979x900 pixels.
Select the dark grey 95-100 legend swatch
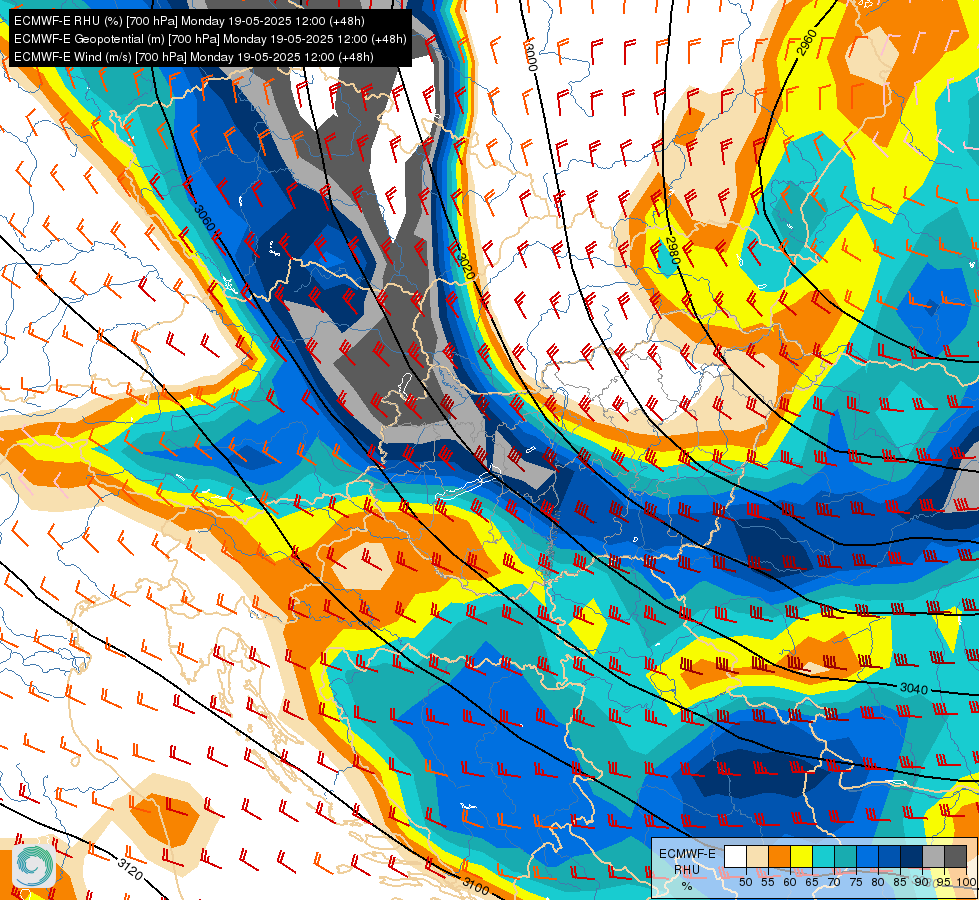(955, 856)
